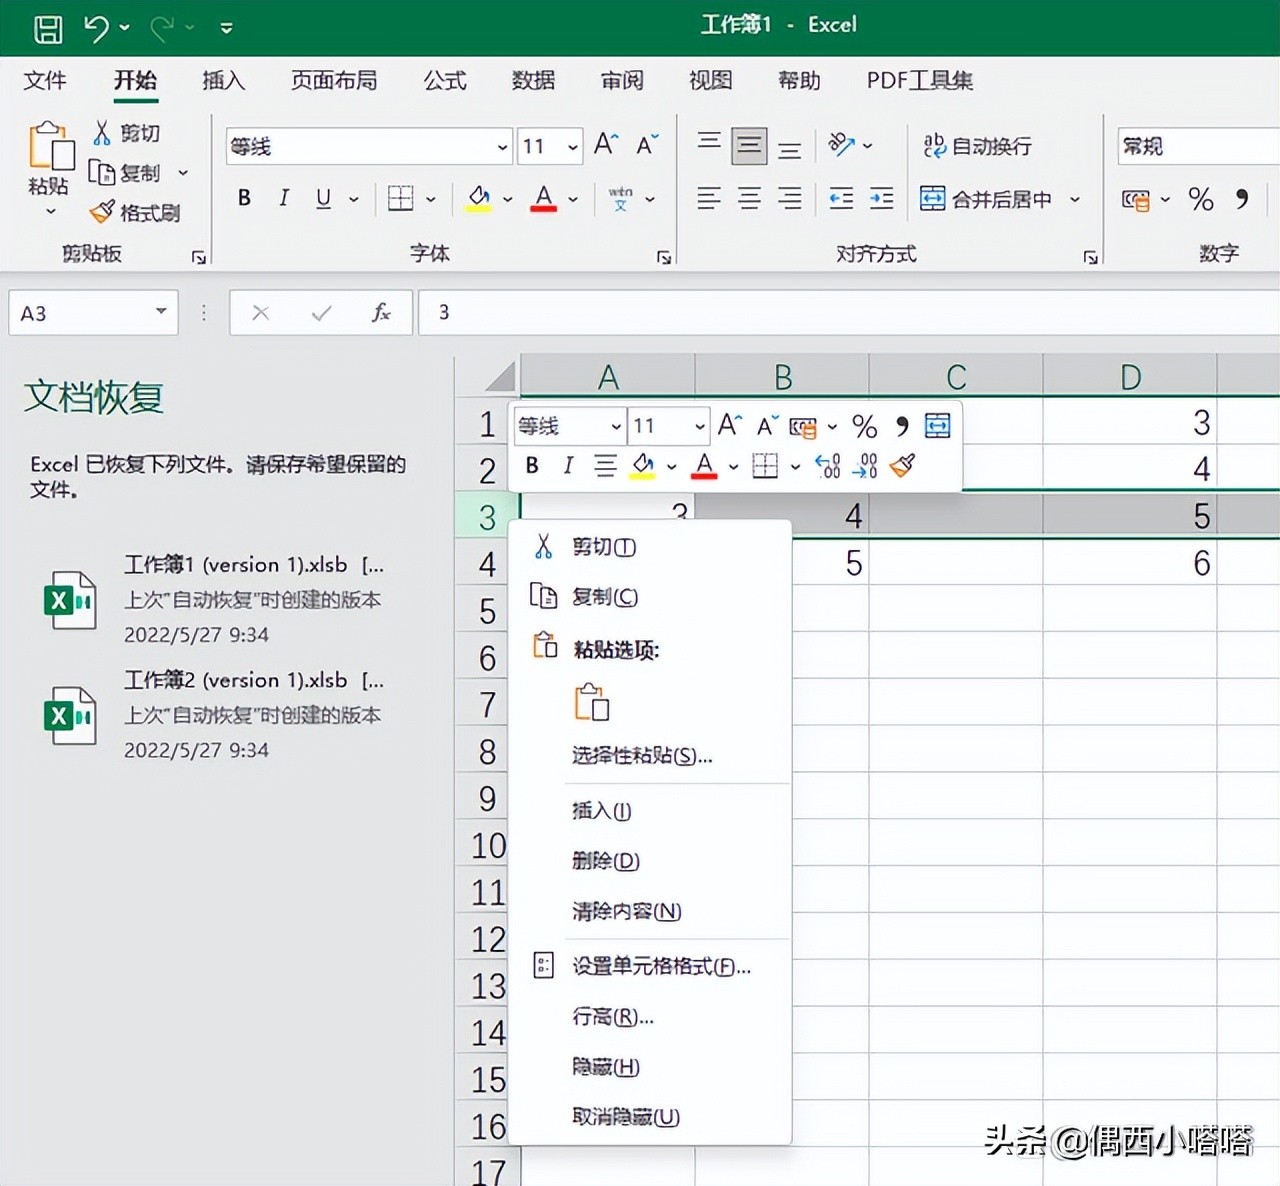Open the font size dropdown in the ribbon

coord(571,146)
